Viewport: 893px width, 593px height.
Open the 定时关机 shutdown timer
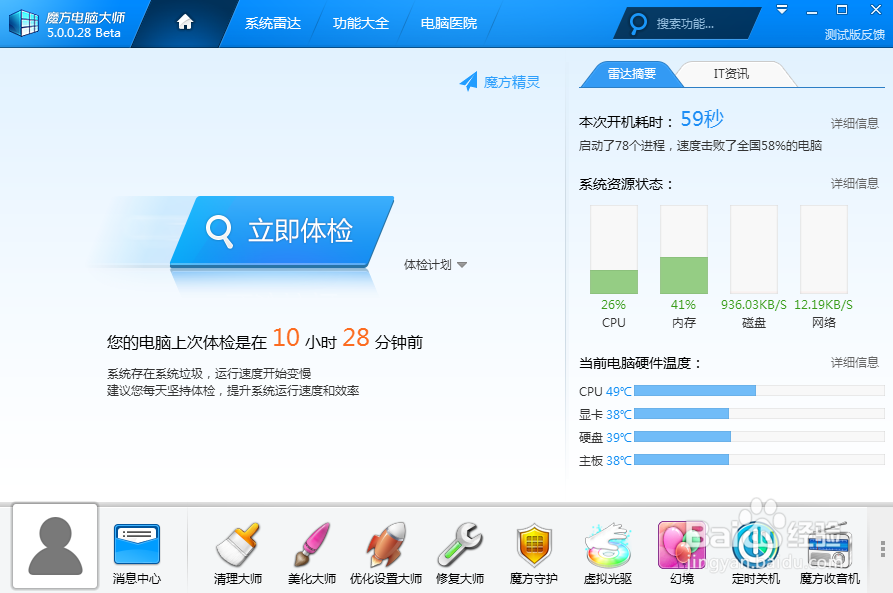(x=755, y=552)
